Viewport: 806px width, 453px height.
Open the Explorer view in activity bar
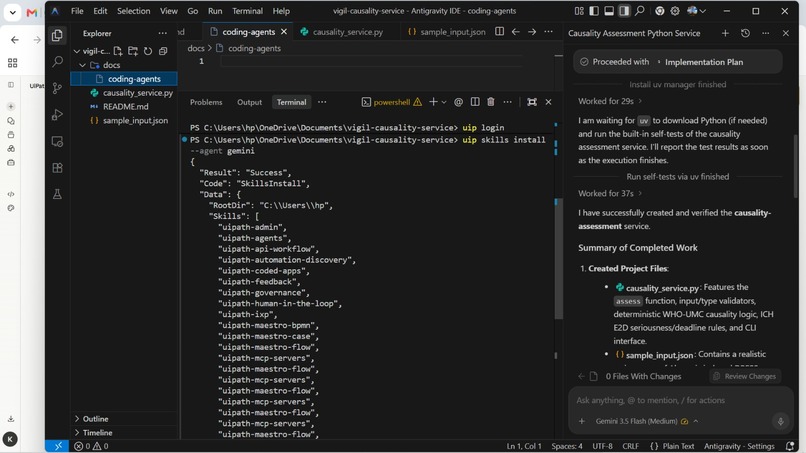tap(57, 35)
